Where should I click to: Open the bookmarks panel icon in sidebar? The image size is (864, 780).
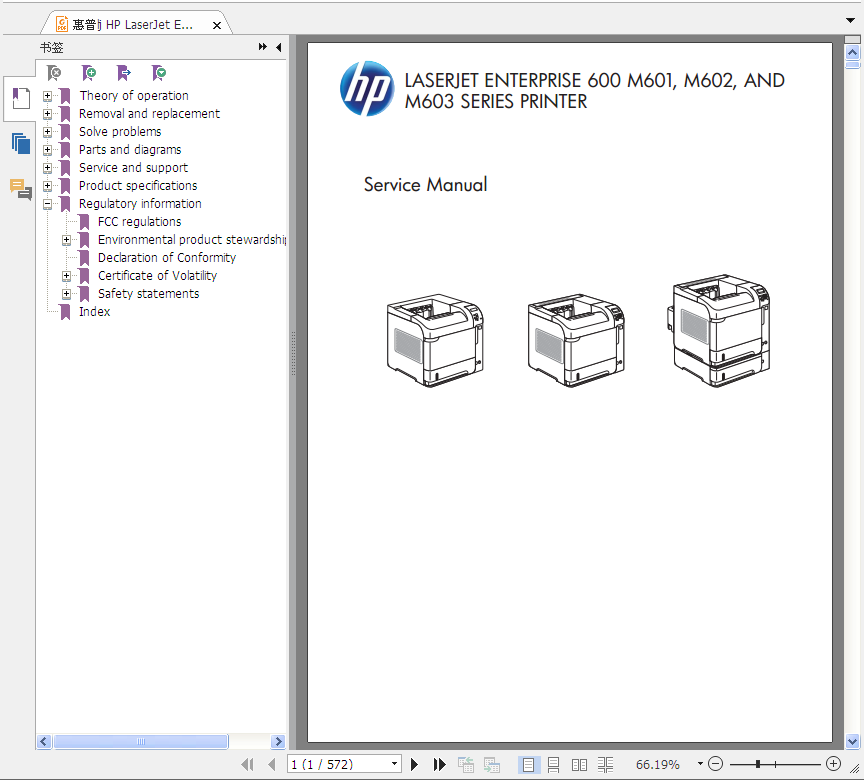coord(20,99)
